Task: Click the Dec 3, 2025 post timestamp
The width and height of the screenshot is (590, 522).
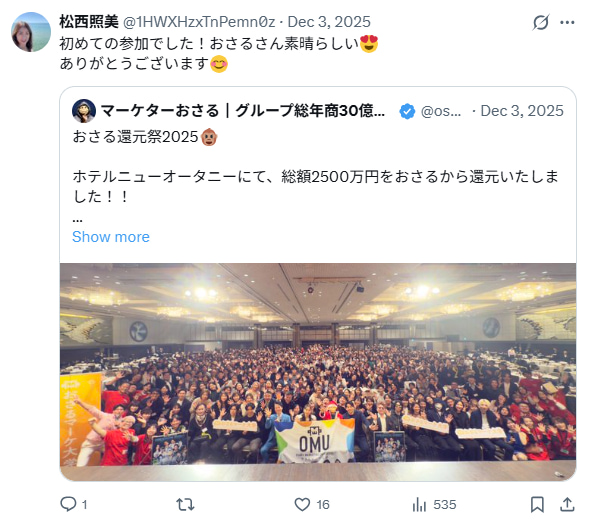Action: pyautogui.click(x=329, y=22)
